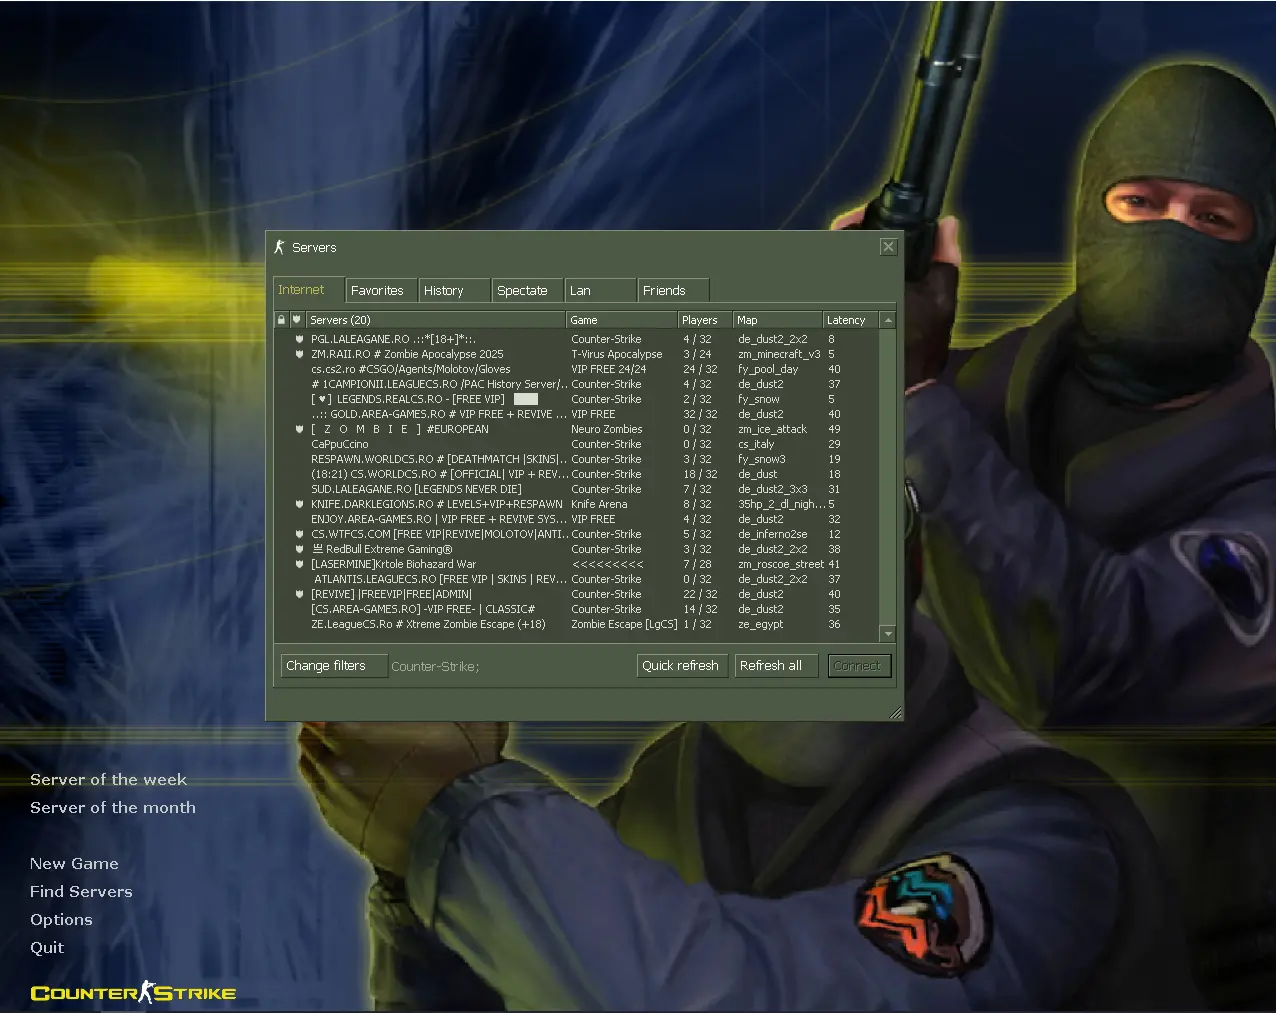Click the lock (password) column header icon

coord(282,320)
